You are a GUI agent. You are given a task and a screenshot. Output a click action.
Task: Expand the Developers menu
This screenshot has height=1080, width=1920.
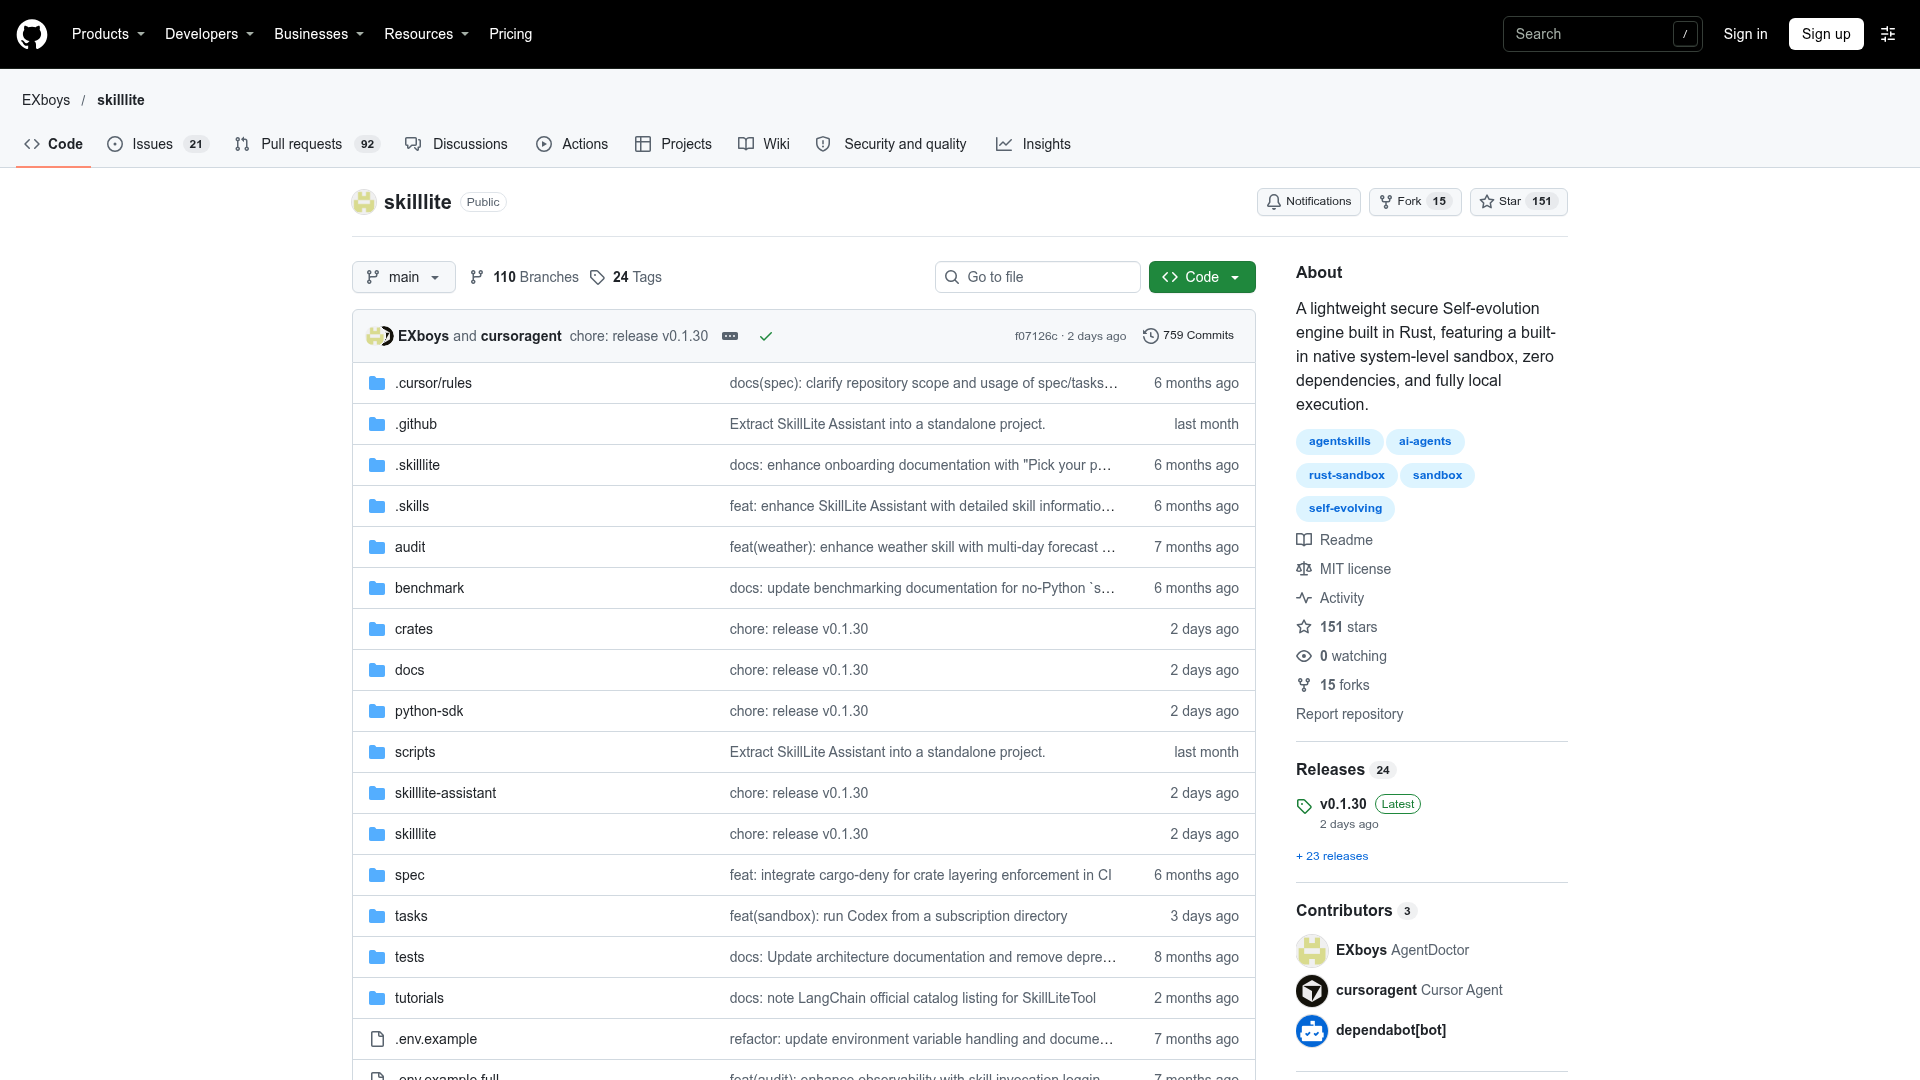pos(209,34)
